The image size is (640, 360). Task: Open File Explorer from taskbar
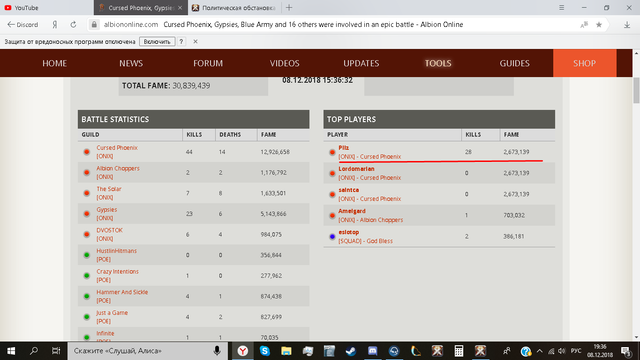286,351
